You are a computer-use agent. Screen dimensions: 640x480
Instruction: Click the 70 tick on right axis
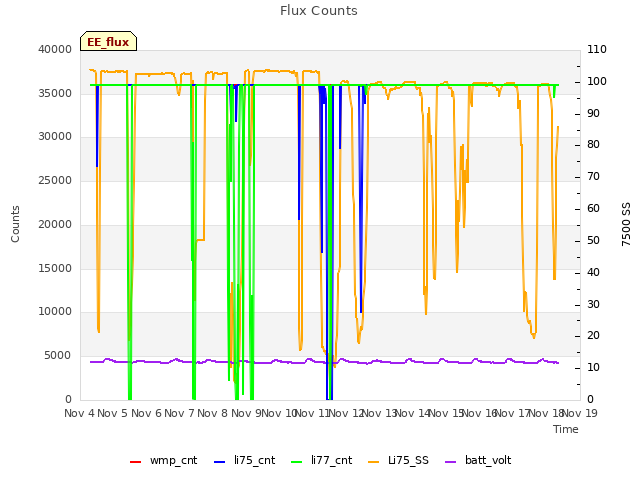point(593,177)
